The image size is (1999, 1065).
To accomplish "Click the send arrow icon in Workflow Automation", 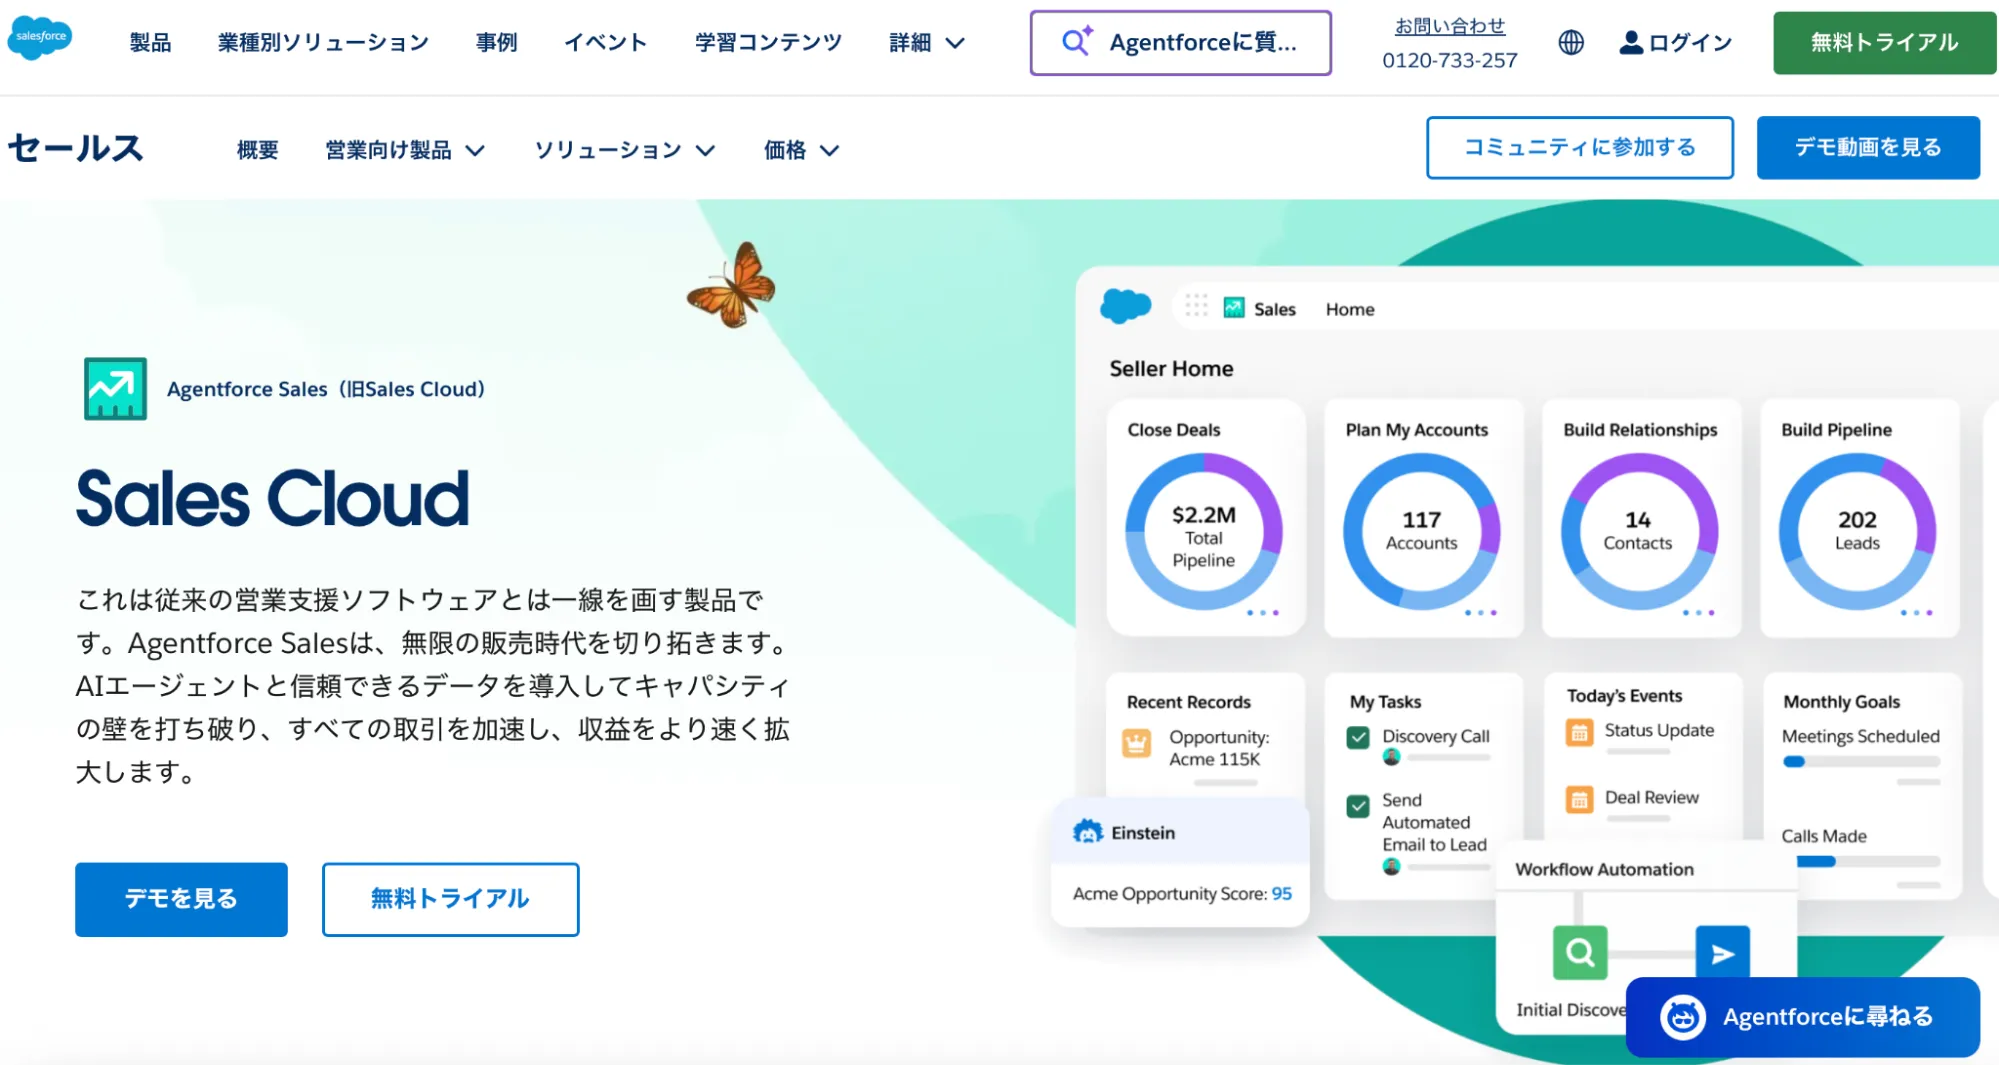I will point(1722,952).
